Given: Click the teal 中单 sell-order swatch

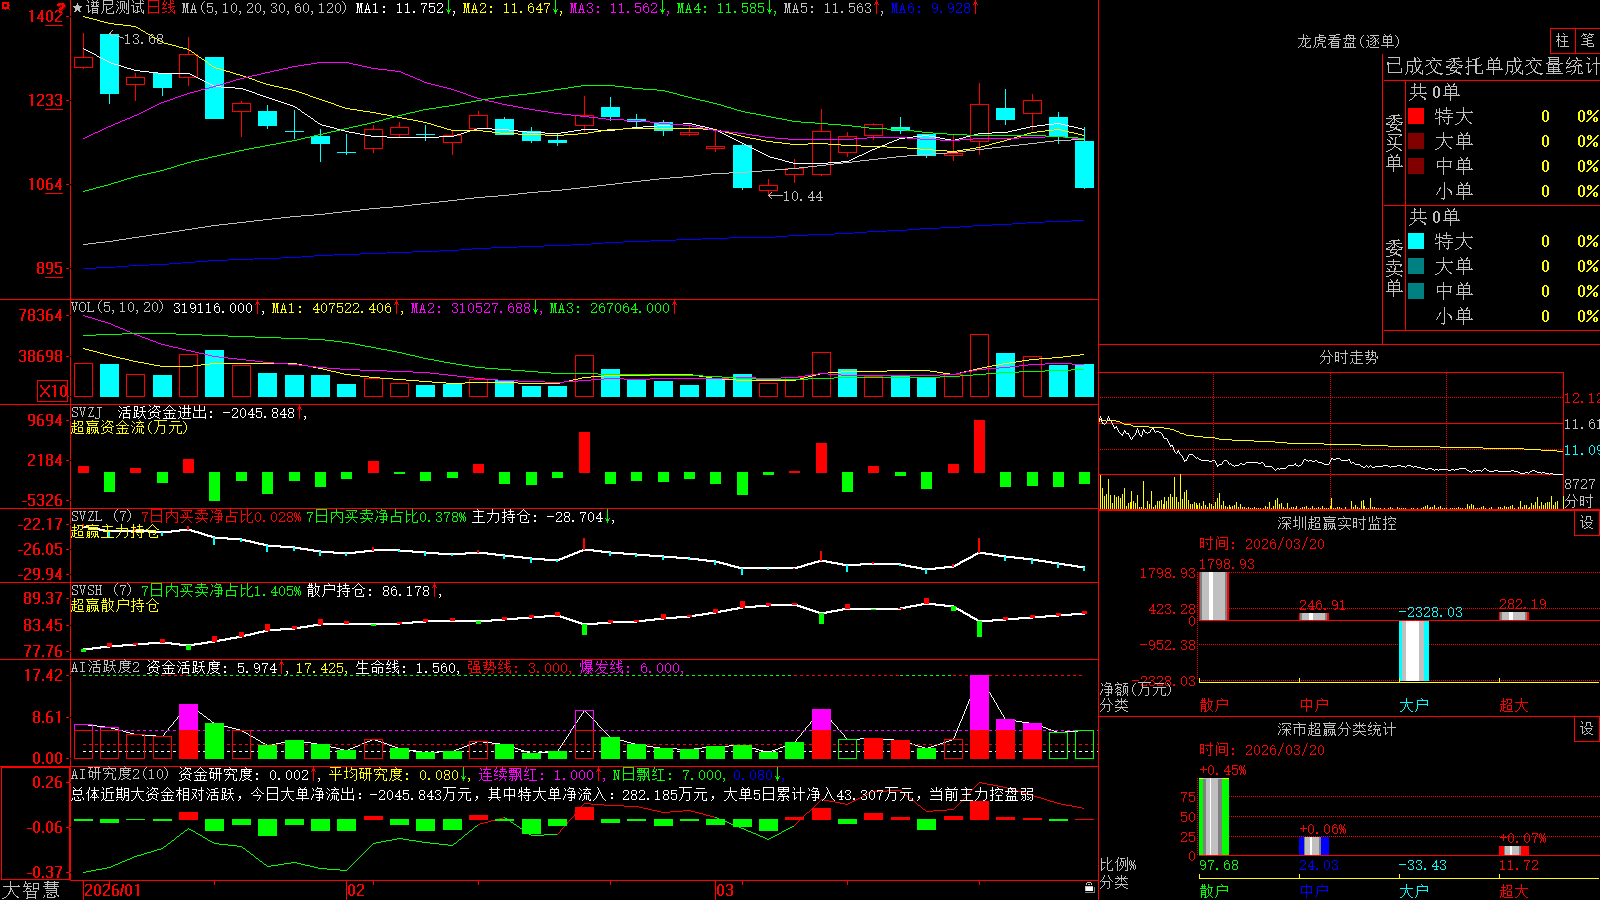Looking at the screenshot, I should click(x=1416, y=291).
